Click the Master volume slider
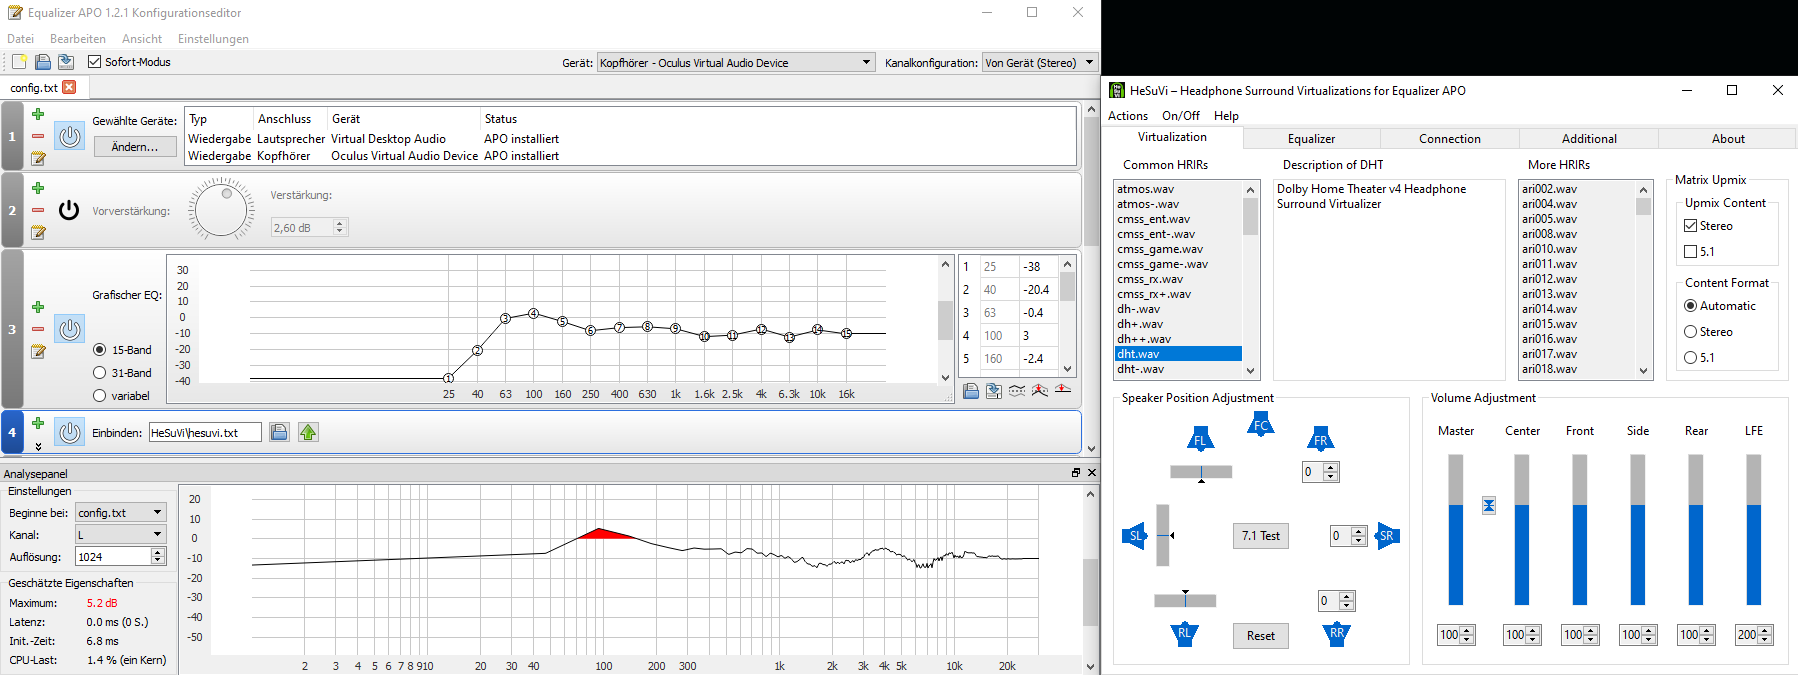The width and height of the screenshot is (1798, 675). click(x=1456, y=530)
